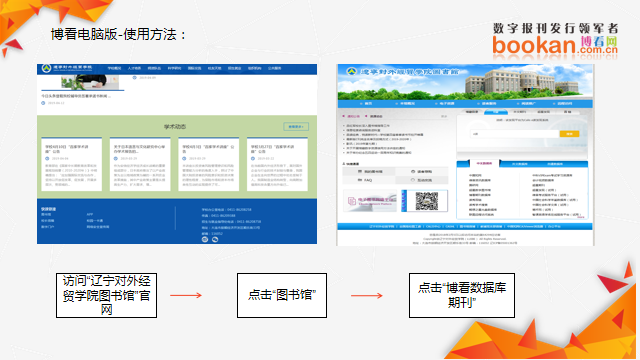640x360 pixels.
Task: Click the first item in the library navigation bar
Action: pos(367,104)
